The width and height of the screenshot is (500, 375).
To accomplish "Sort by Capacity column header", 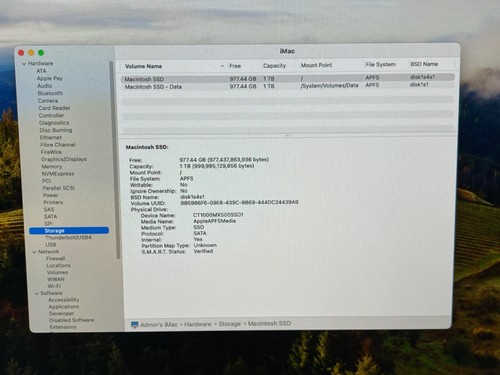I will [274, 66].
